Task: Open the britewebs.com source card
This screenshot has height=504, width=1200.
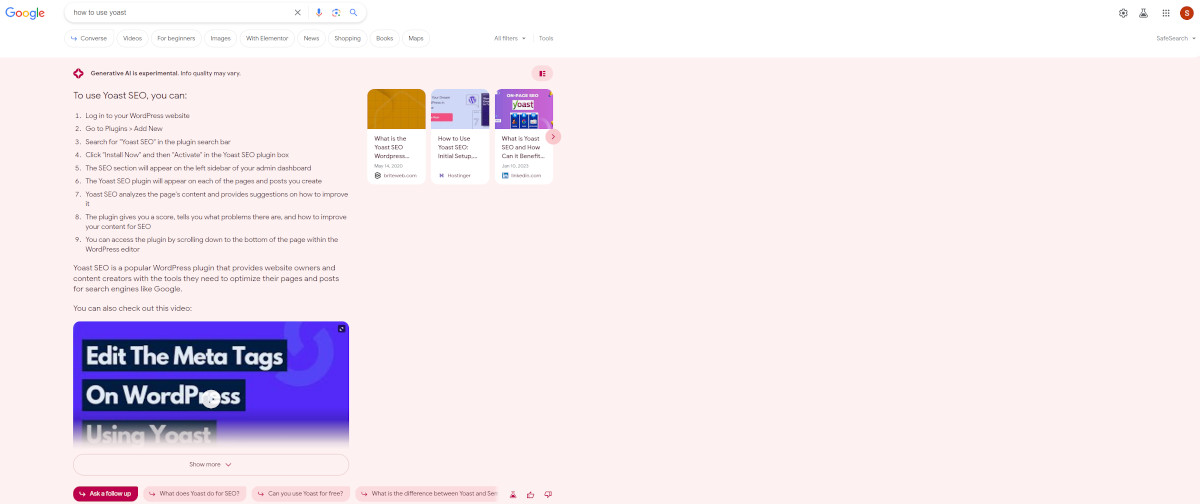Action: [x=397, y=136]
